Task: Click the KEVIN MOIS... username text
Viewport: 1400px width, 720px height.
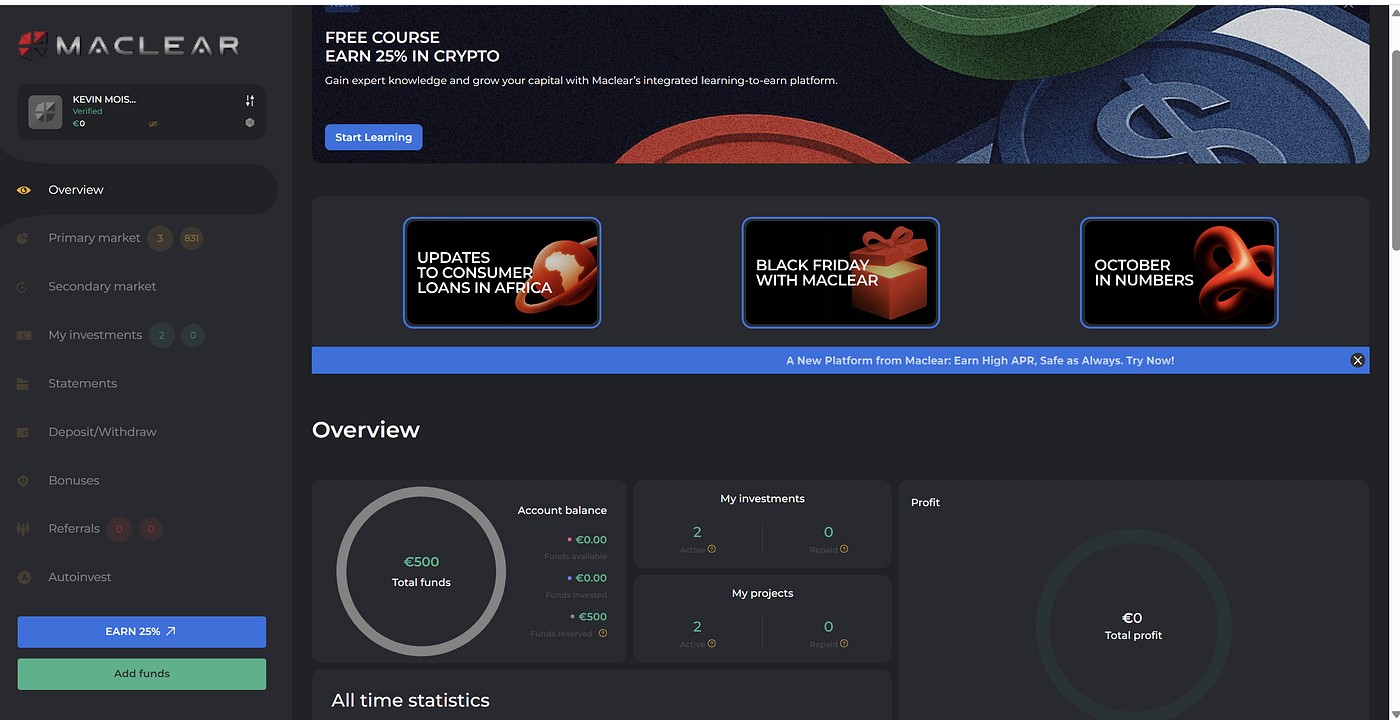Action: coord(104,100)
